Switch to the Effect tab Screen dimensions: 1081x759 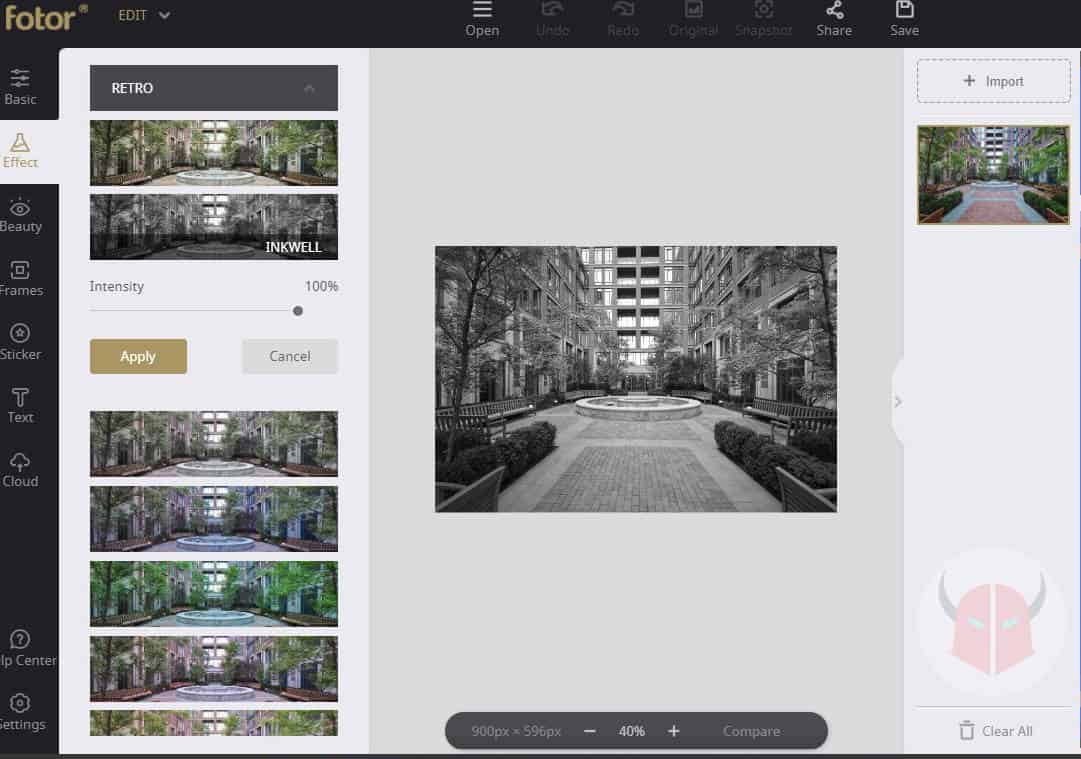tap(20, 150)
